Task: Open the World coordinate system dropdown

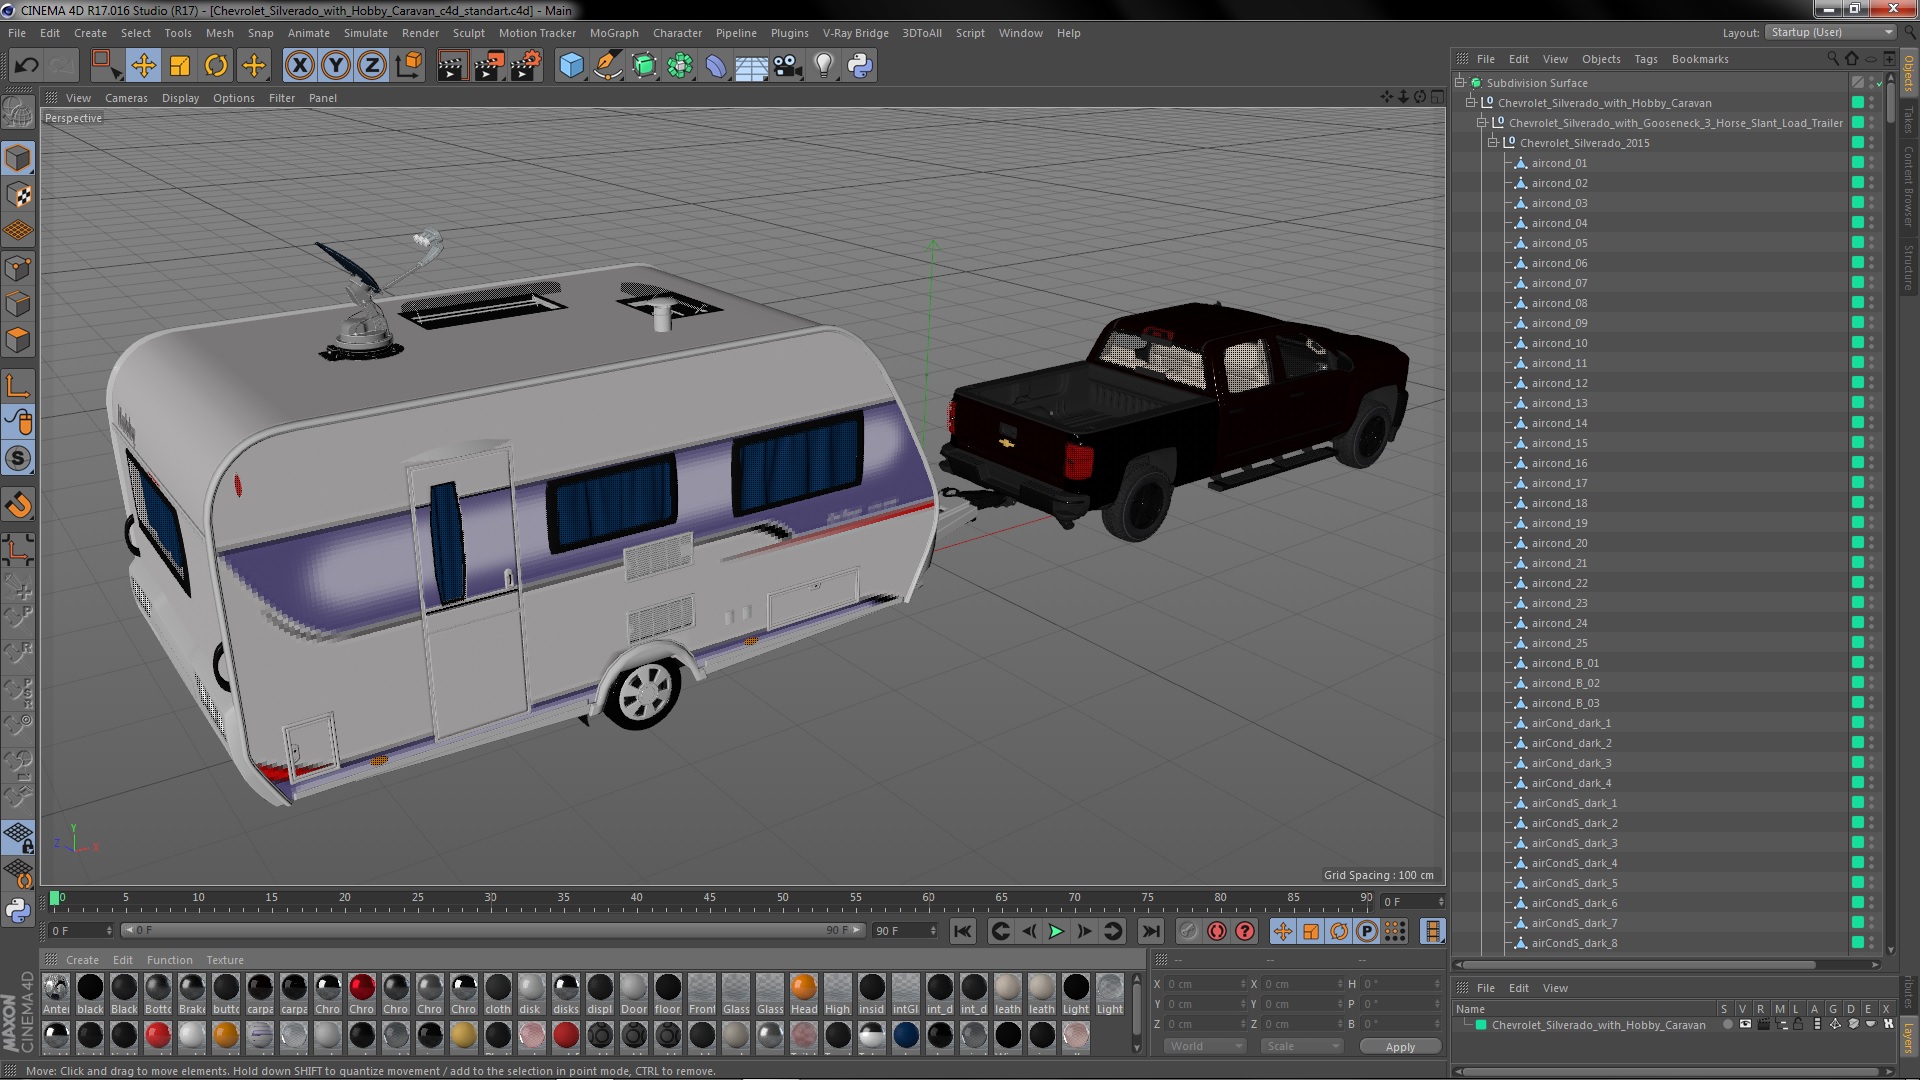Action: click(1205, 1046)
